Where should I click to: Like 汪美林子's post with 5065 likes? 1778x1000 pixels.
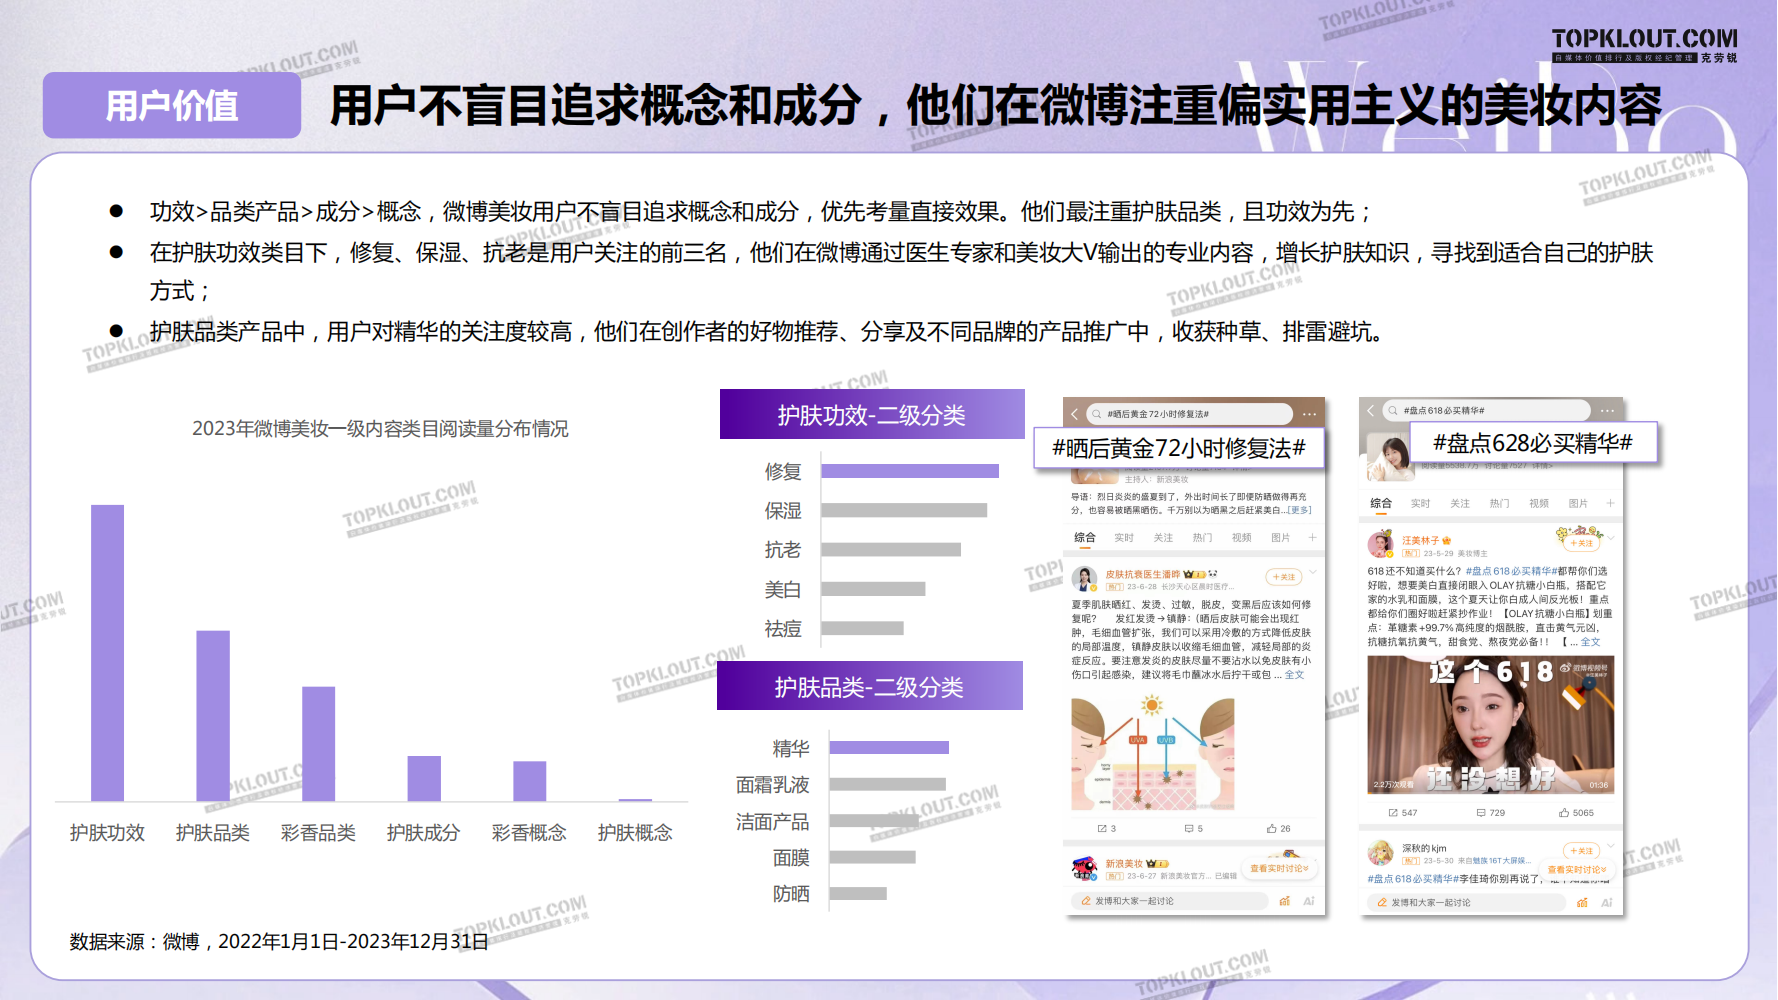pyautogui.click(x=1575, y=813)
